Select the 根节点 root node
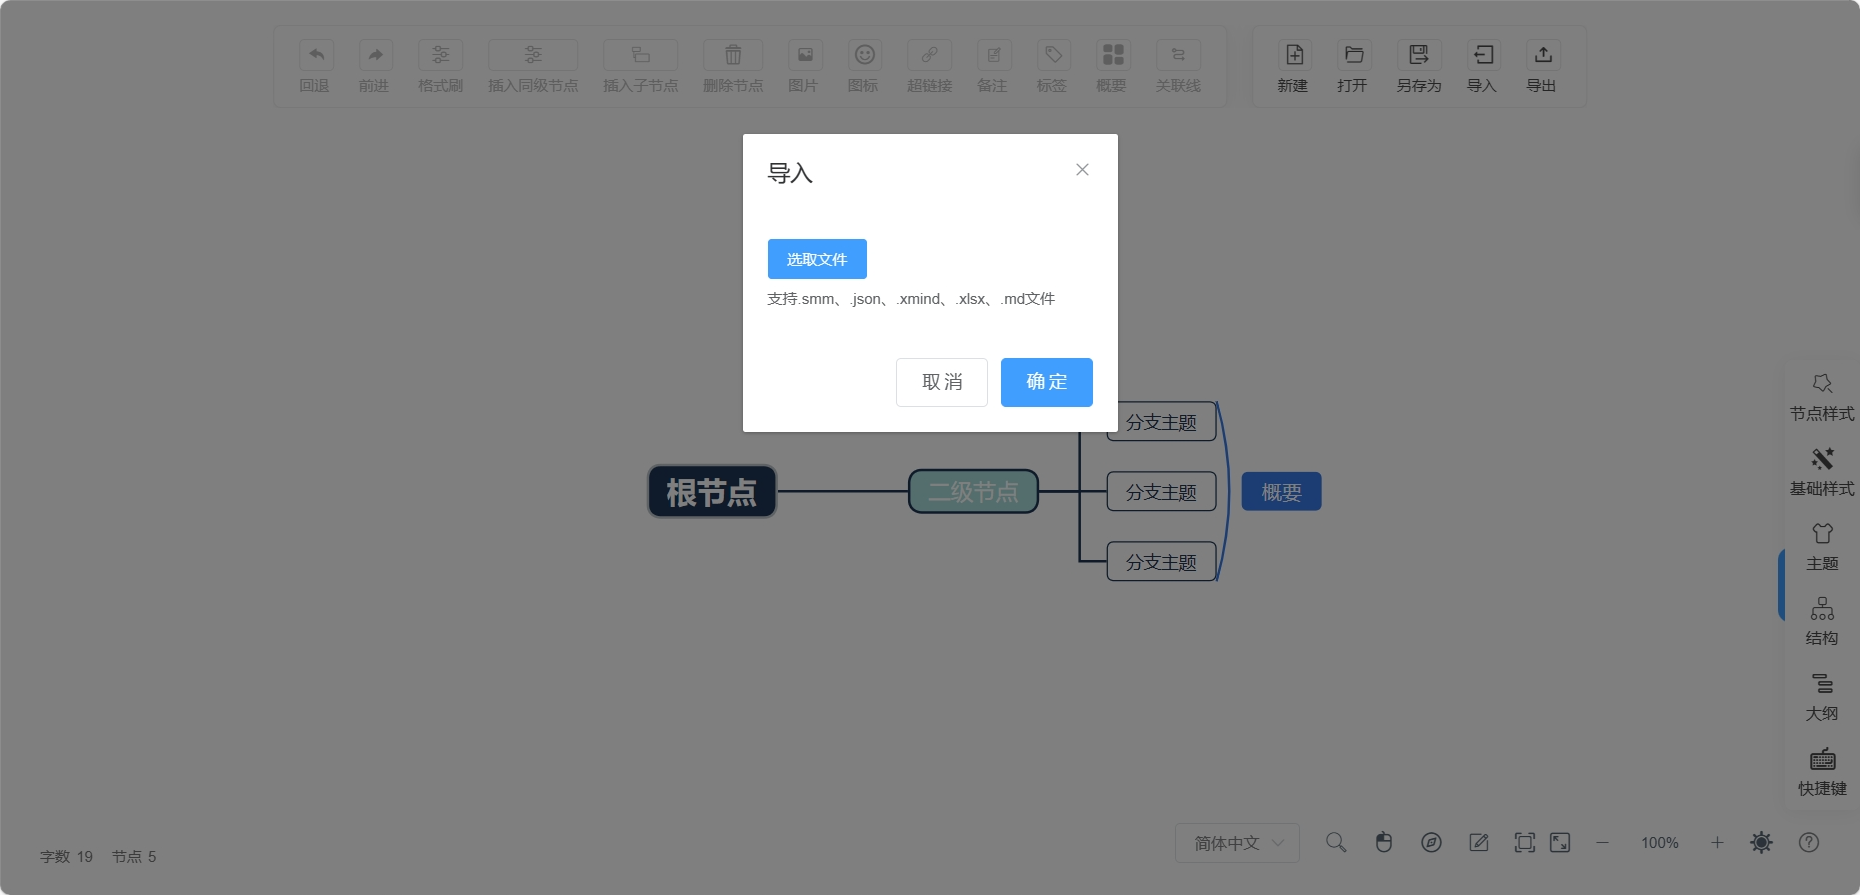Viewport: 1860px width, 895px height. click(x=712, y=492)
